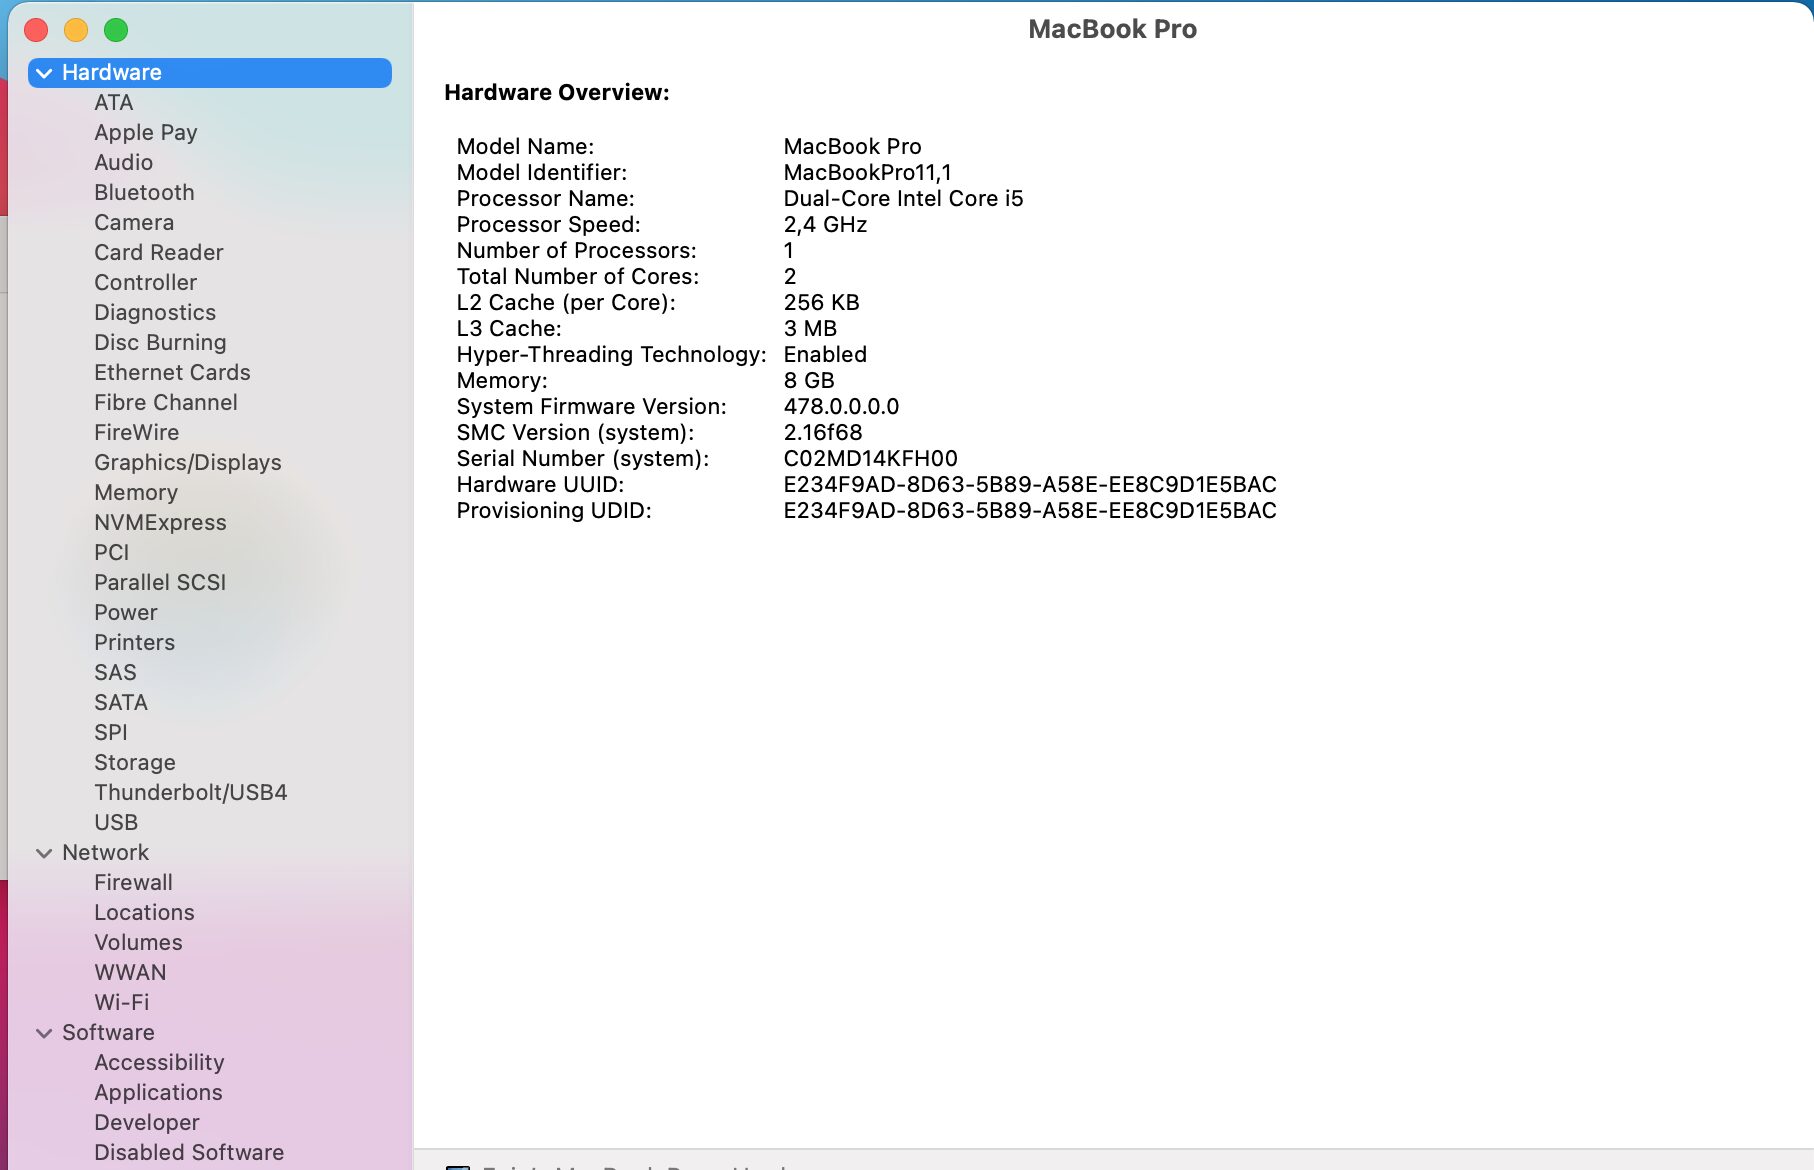Open the Power section

[x=126, y=613]
